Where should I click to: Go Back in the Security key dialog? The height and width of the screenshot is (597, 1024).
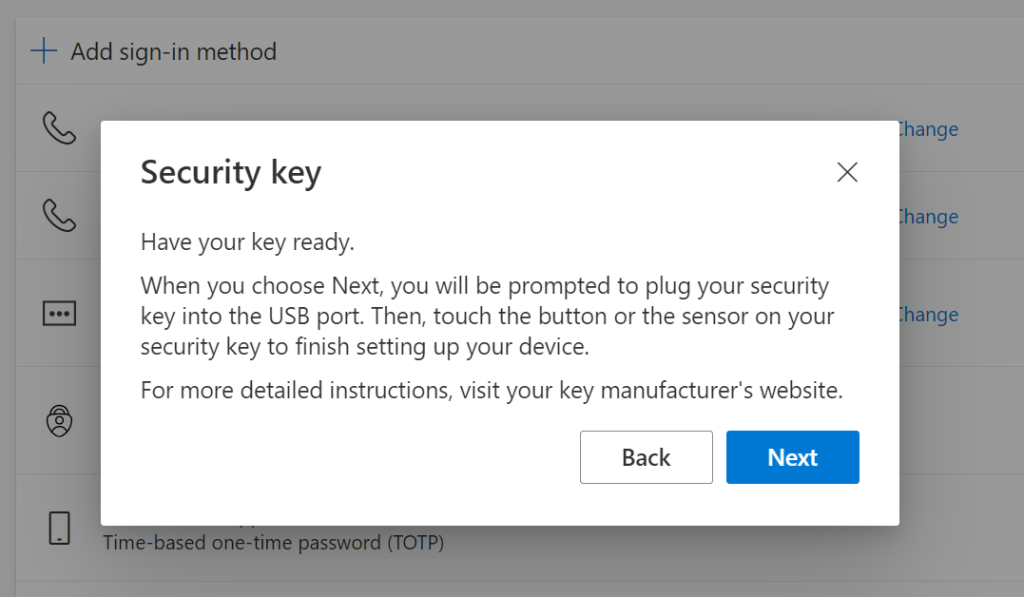[x=646, y=457]
